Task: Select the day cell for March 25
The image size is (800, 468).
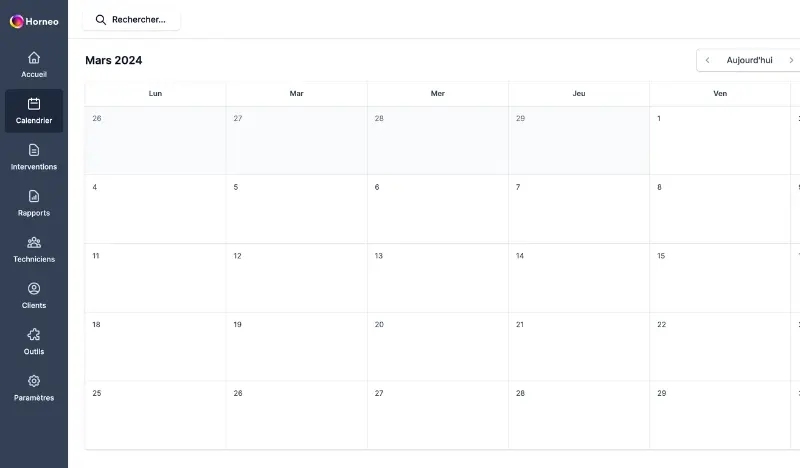Action: pyautogui.click(x=155, y=415)
